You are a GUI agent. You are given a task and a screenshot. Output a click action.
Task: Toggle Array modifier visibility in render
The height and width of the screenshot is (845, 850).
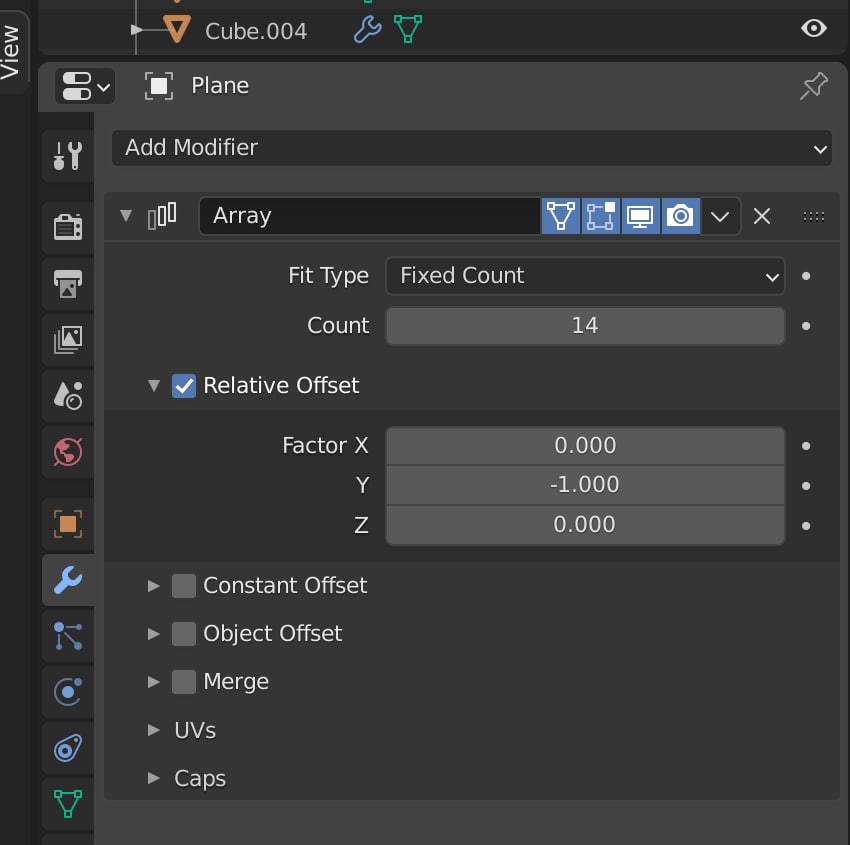(x=680, y=216)
